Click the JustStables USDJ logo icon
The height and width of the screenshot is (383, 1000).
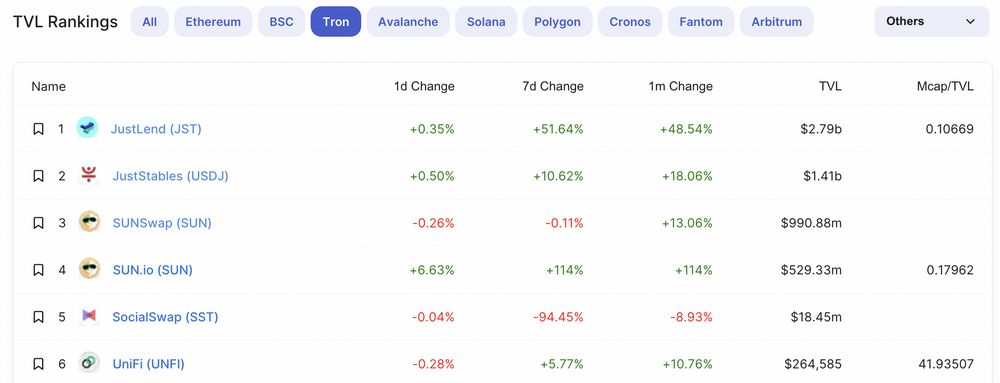point(89,175)
